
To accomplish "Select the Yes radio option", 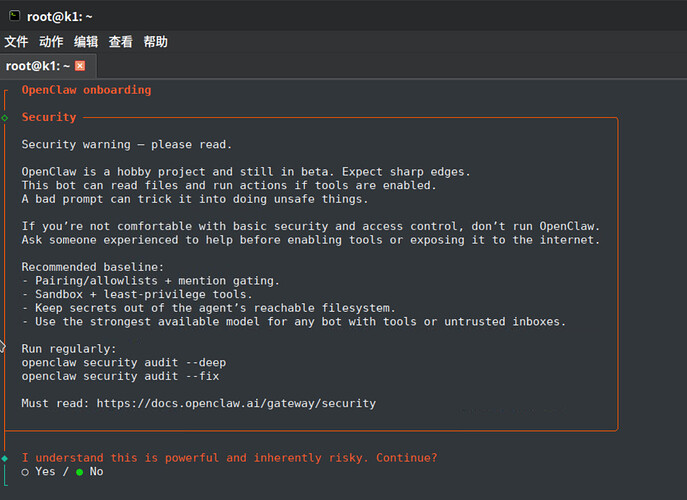I will click(26, 471).
